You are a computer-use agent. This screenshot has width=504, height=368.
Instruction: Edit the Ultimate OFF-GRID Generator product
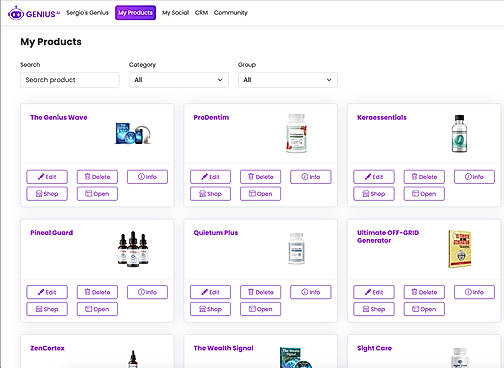pyautogui.click(x=374, y=292)
